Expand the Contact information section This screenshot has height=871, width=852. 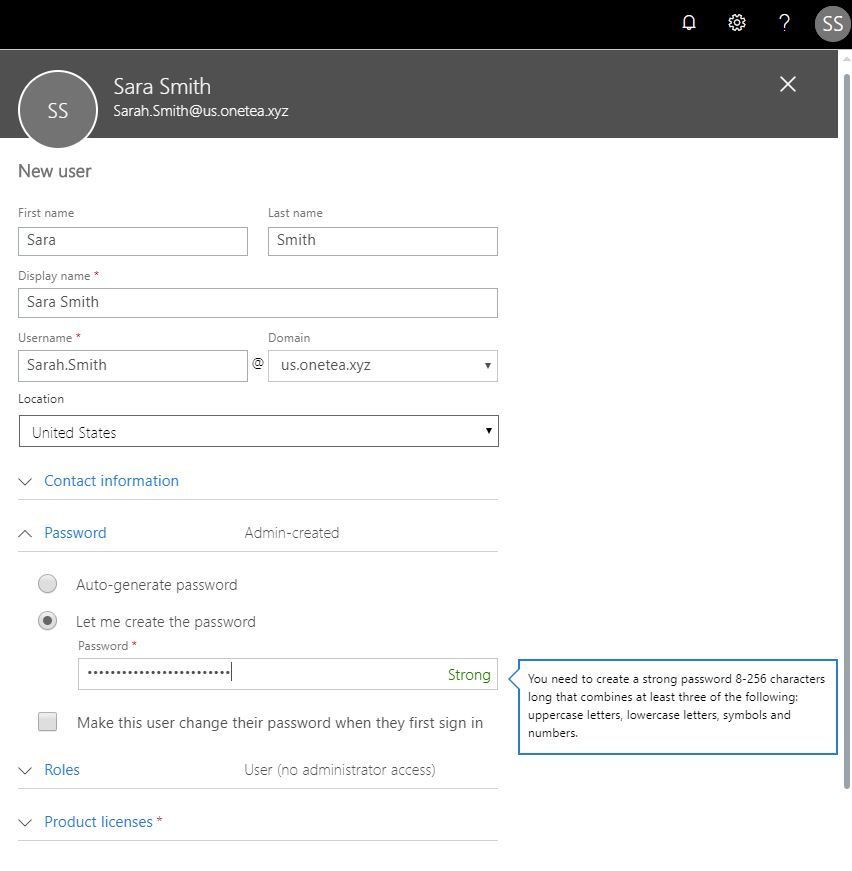point(111,481)
